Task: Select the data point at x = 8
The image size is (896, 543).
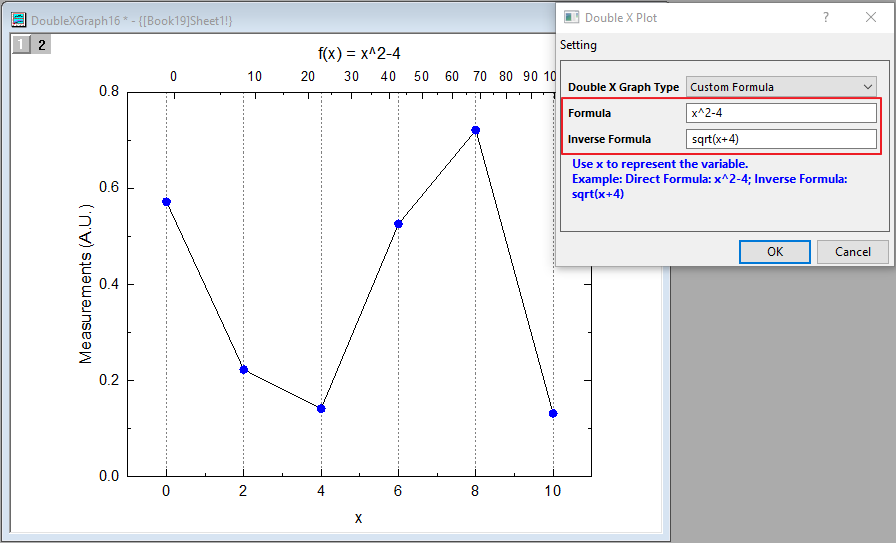Action: pyautogui.click(x=475, y=130)
